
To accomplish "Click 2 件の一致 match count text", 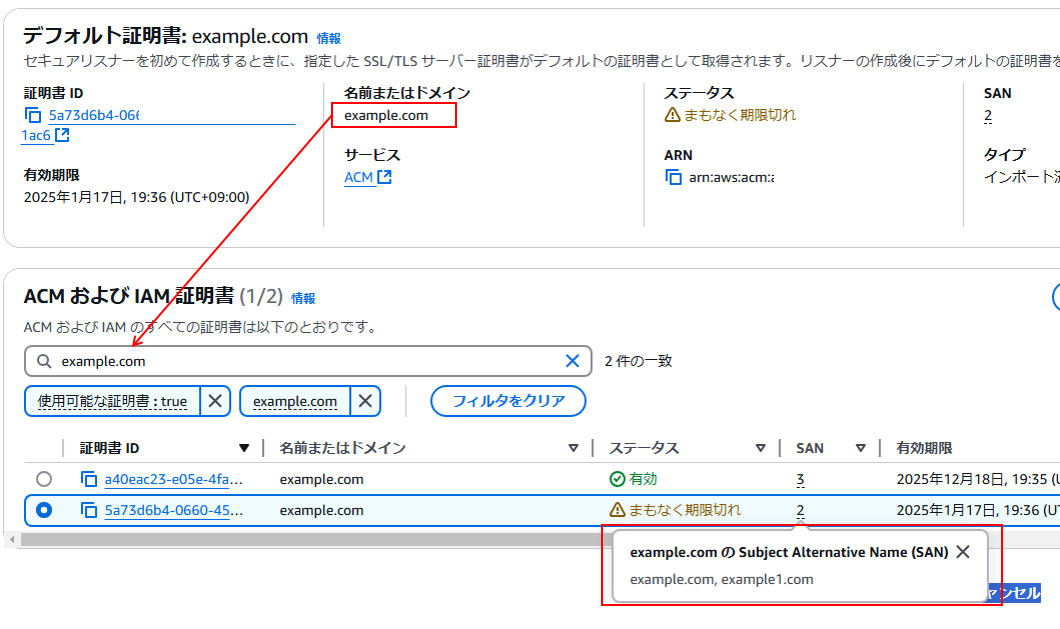I will (x=638, y=361).
